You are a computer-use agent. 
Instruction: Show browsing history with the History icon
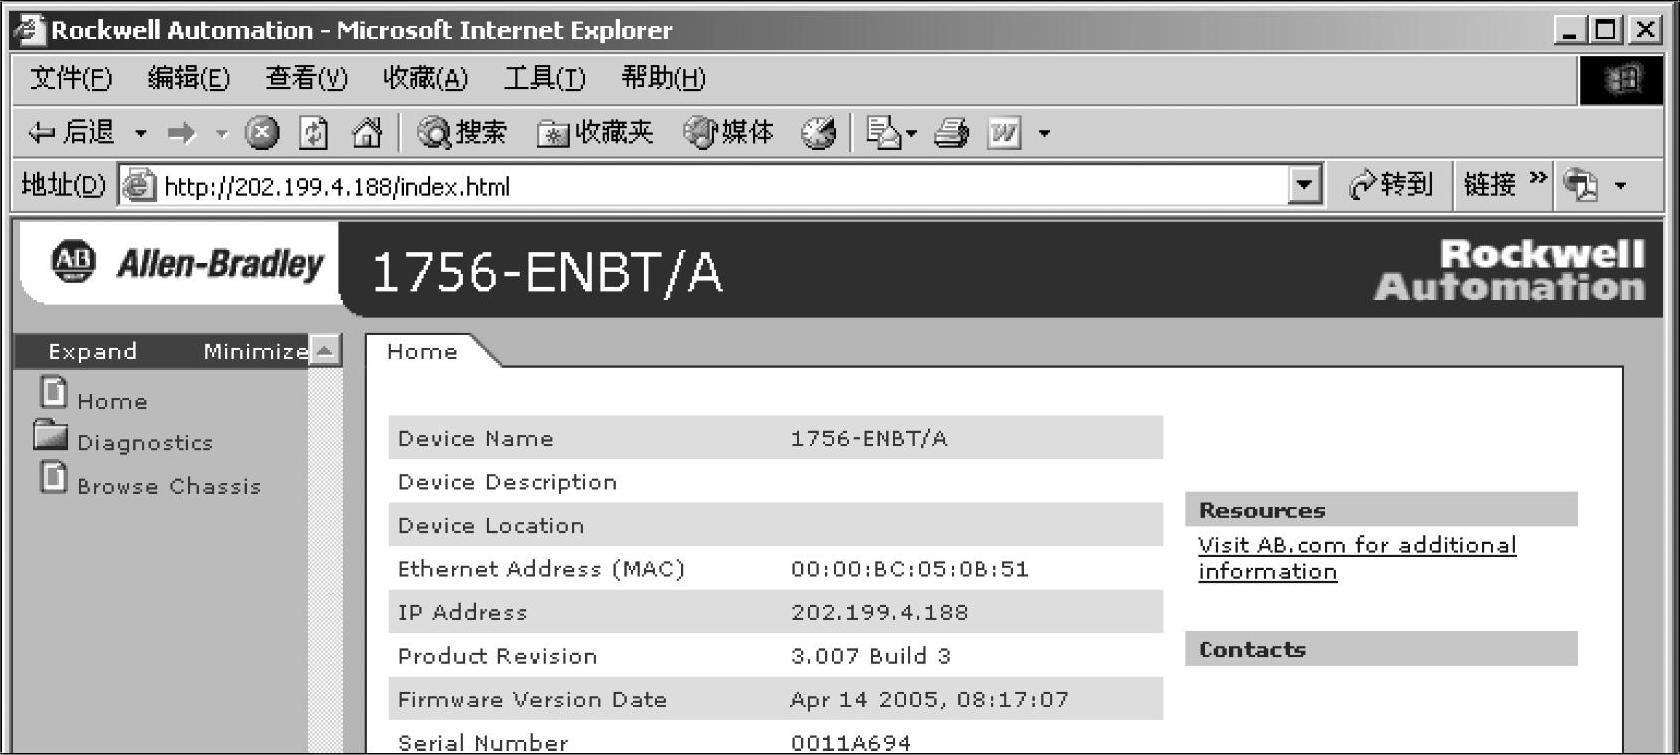[x=818, y=133]
